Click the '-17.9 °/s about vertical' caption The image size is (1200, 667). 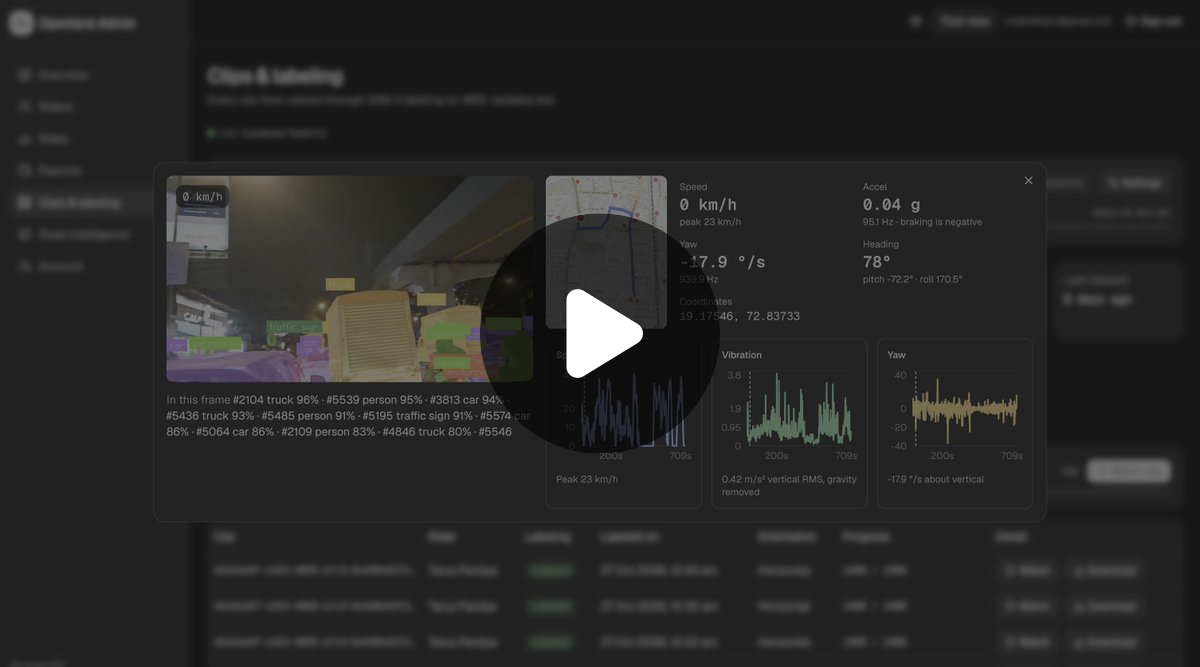(x=936, y=479)
